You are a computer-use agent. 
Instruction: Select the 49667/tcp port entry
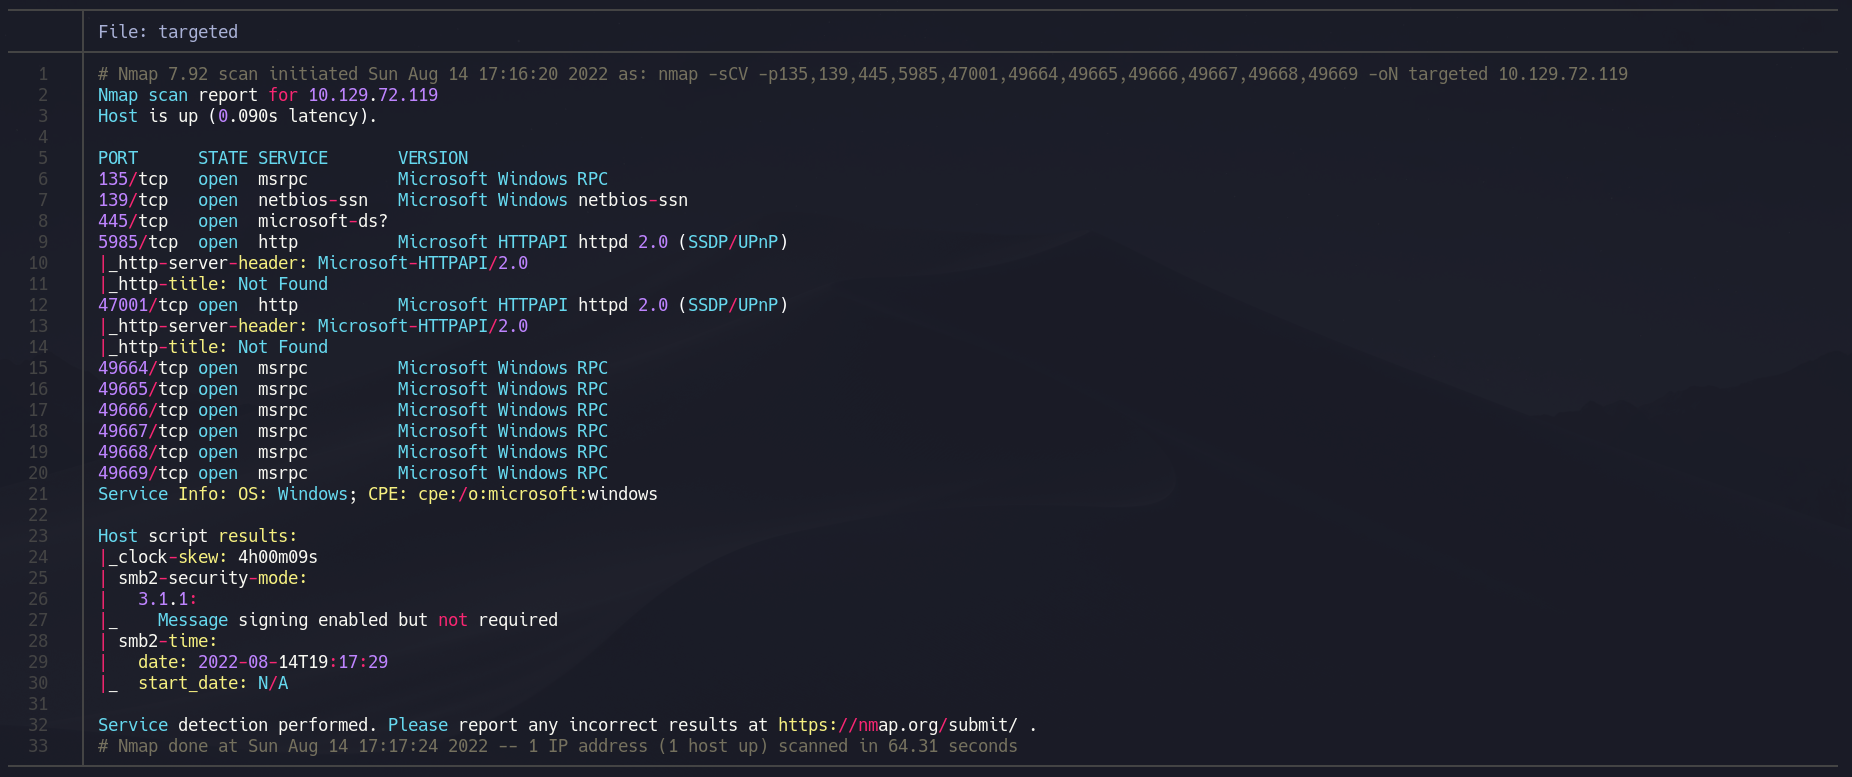143,431
